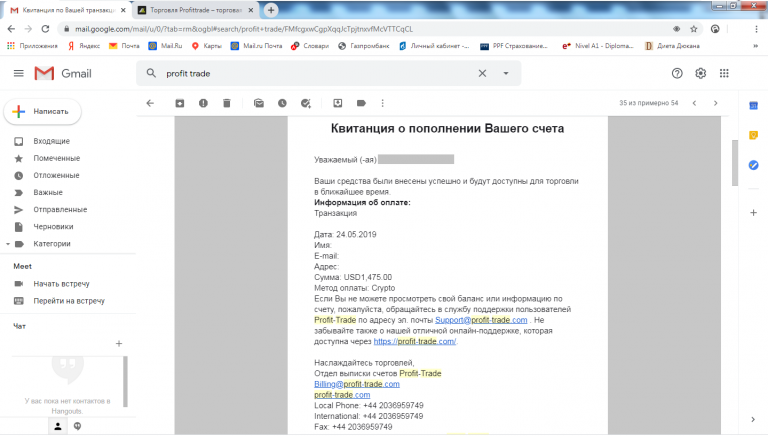The height and width of the screenshot is (436, 768).
Task: Go to newer message arrow
Action: [694, 103]
